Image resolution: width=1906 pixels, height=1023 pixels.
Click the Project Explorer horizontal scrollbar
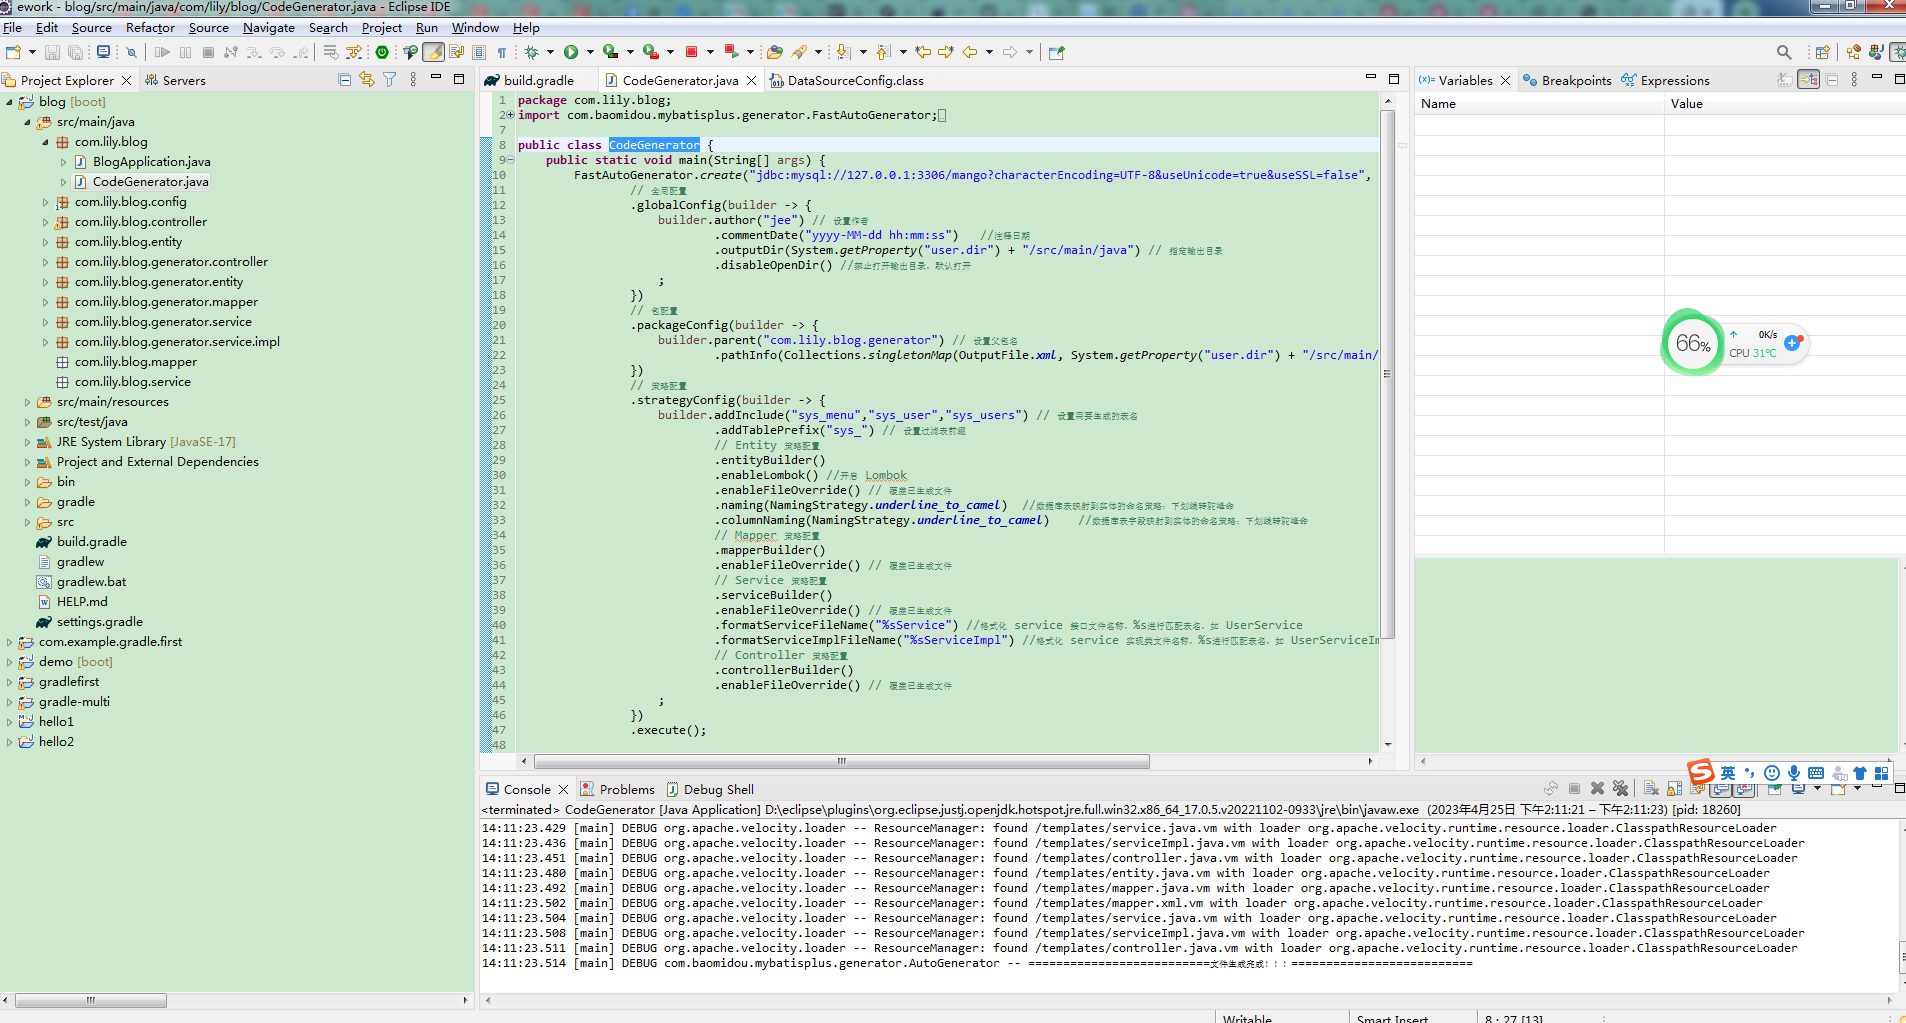(x=91, y=1000)
